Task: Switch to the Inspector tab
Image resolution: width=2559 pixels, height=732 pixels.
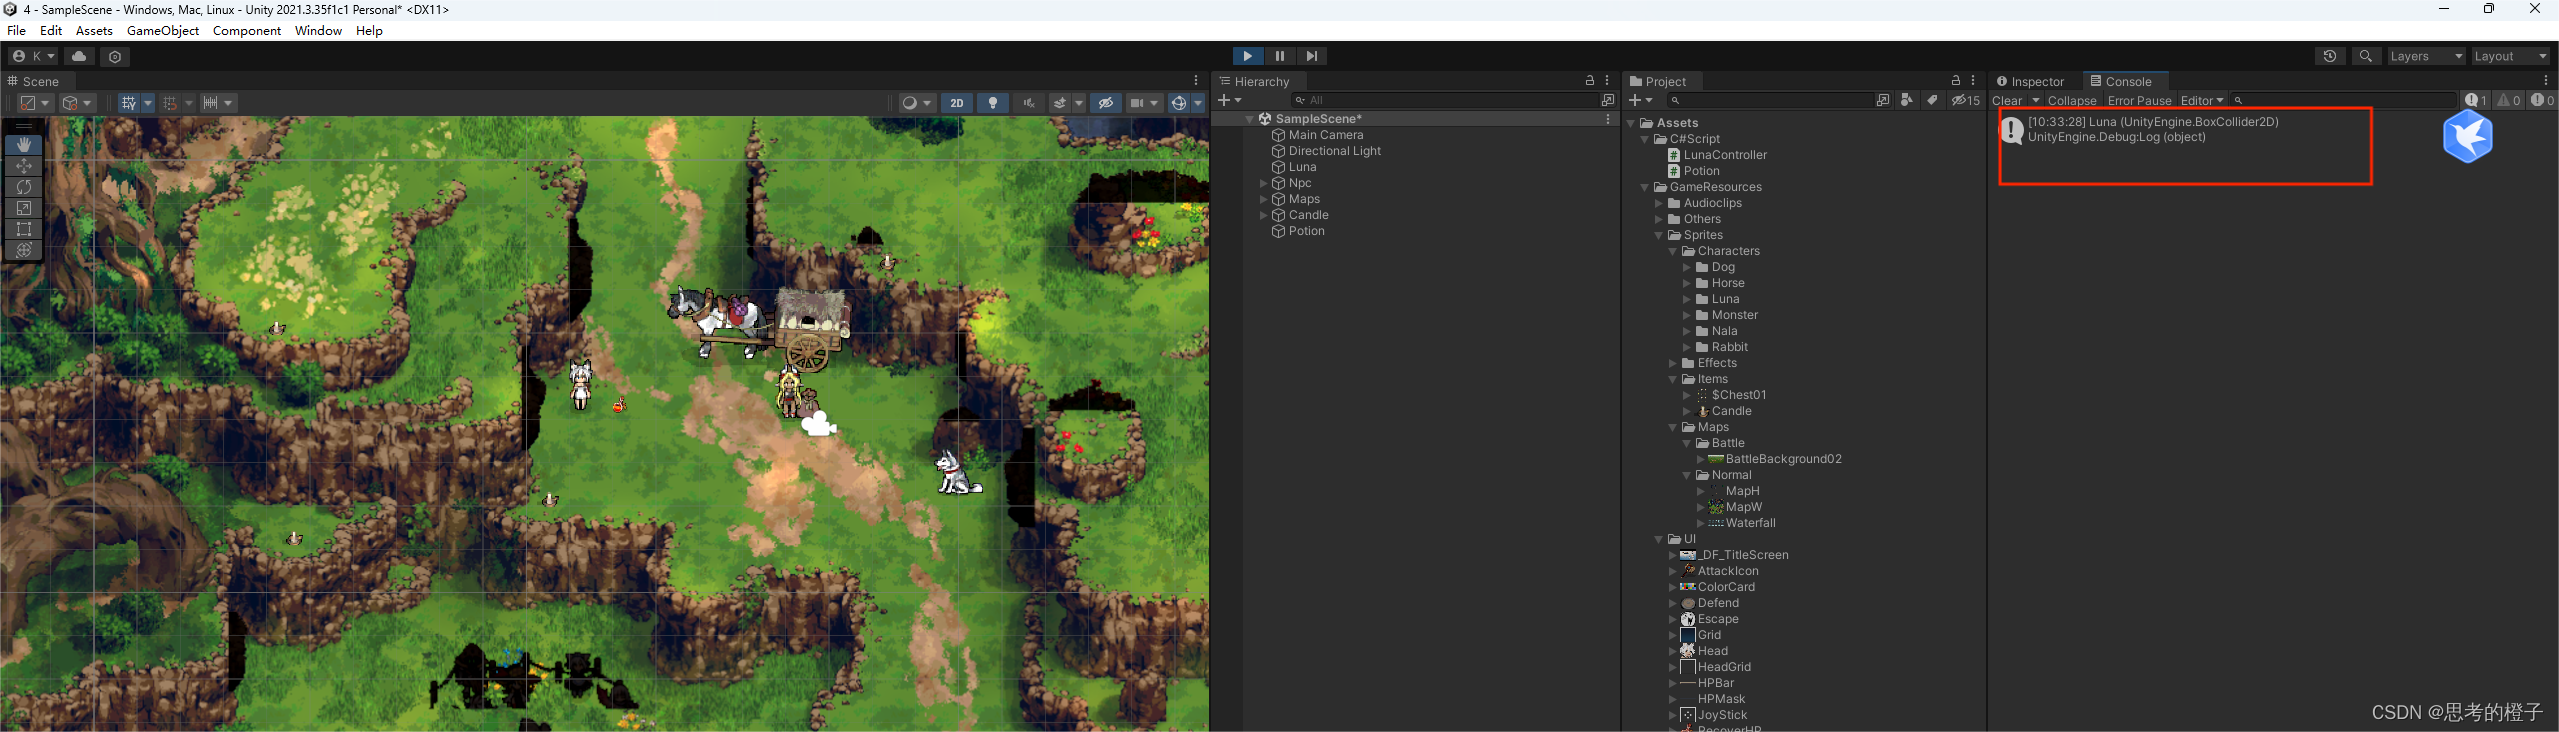Action: (2030, 82)
